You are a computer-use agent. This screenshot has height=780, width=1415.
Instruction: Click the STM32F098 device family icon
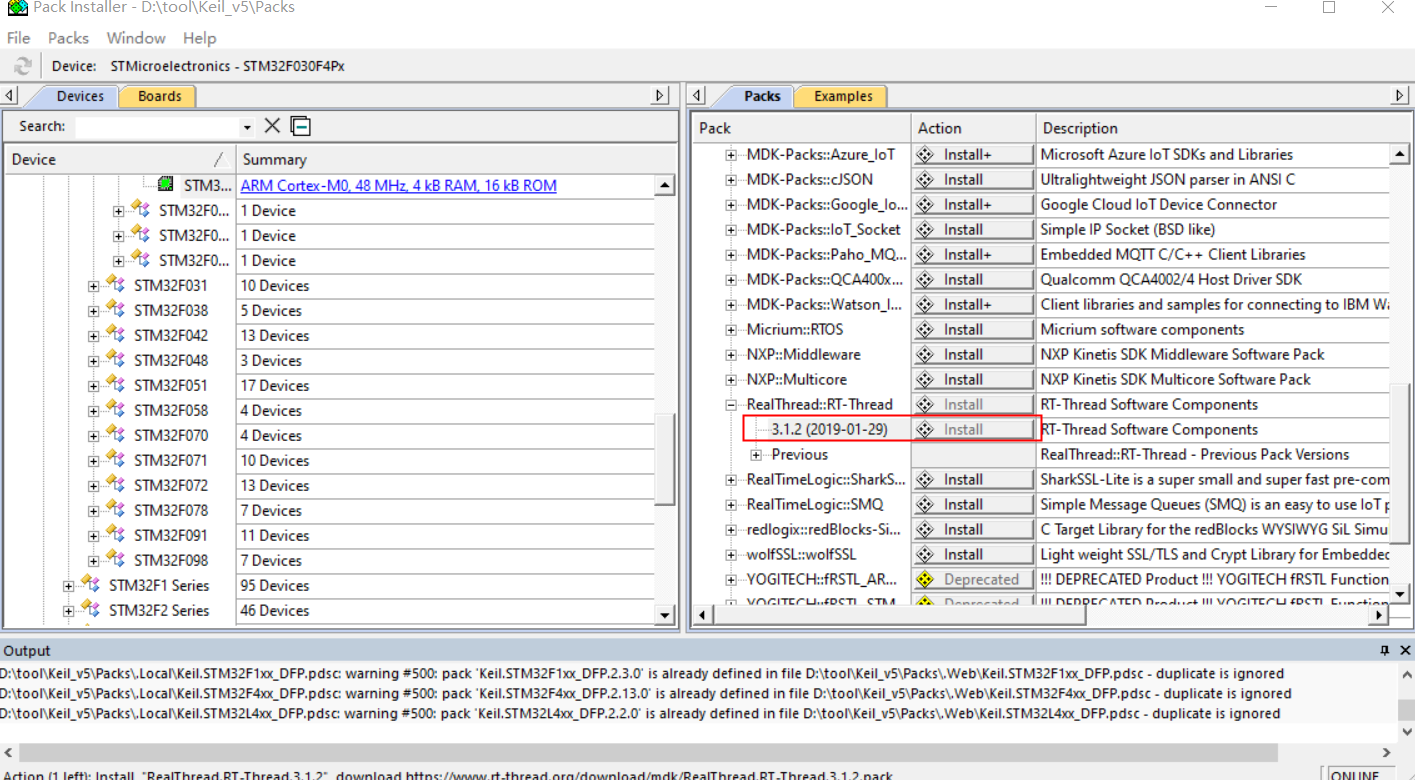coord(116,560)
